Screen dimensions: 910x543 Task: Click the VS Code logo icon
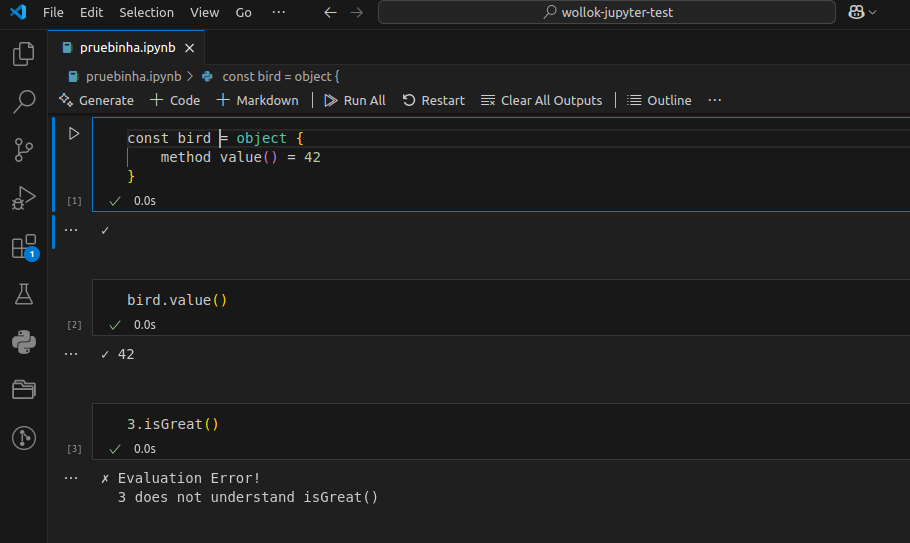(x=18, y=12)
